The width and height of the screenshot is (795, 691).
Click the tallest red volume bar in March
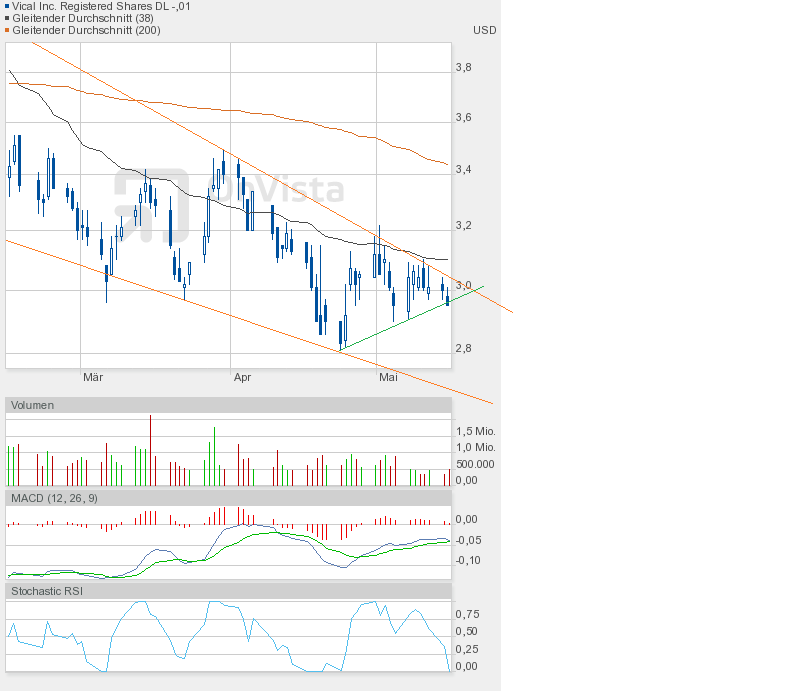(151, 450)
